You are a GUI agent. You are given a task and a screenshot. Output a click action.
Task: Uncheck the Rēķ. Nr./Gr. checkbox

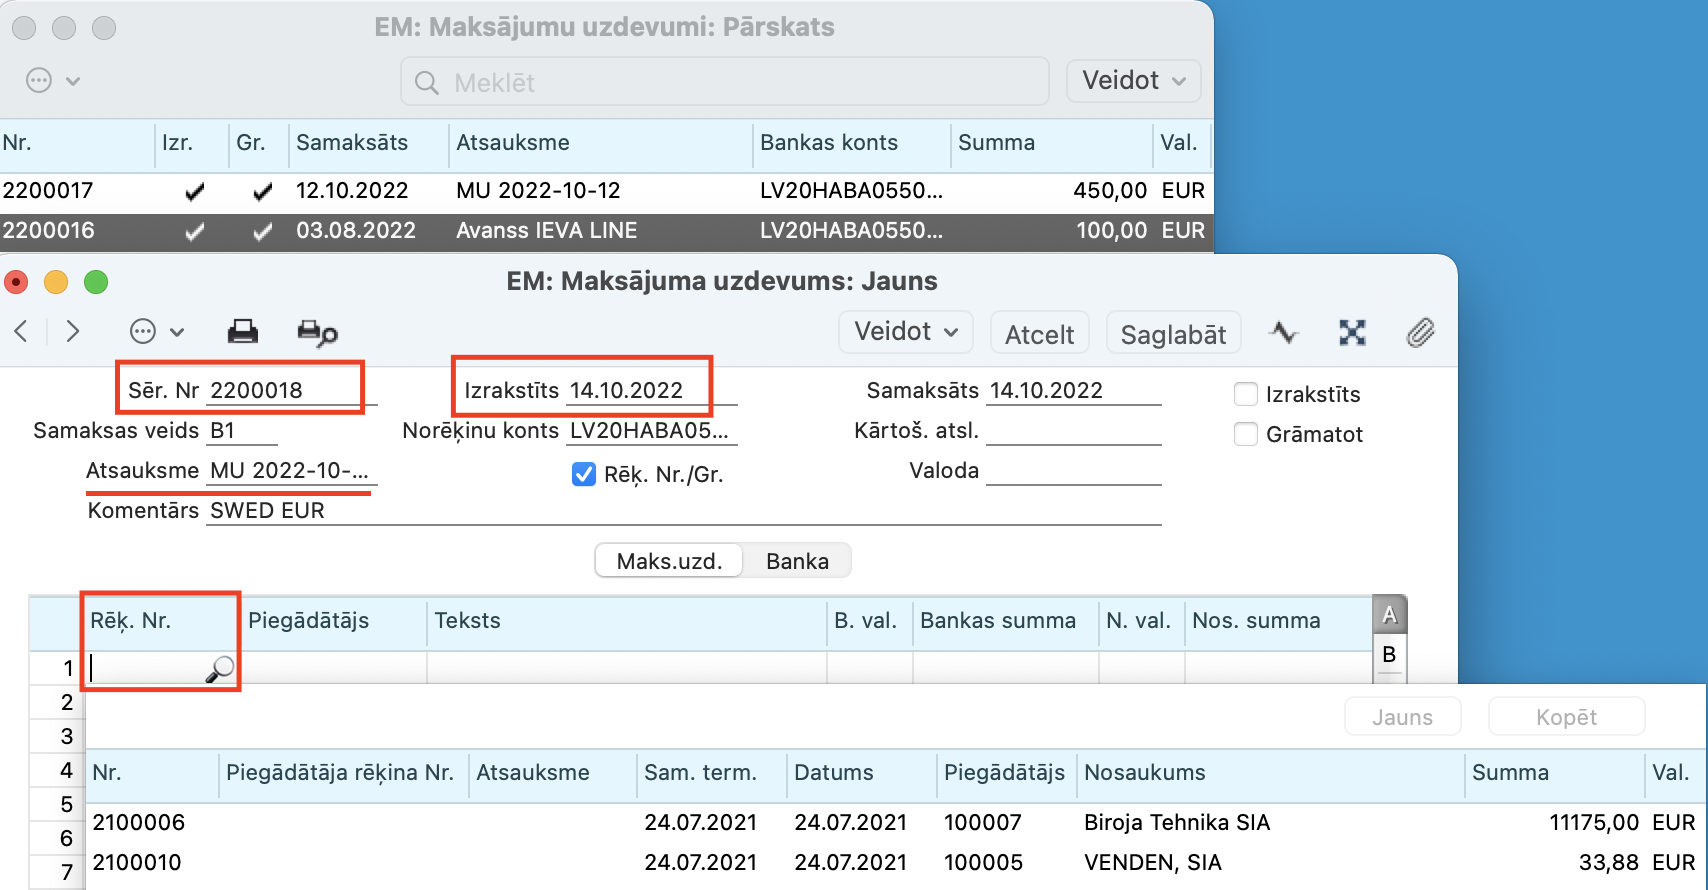point(584,474)
